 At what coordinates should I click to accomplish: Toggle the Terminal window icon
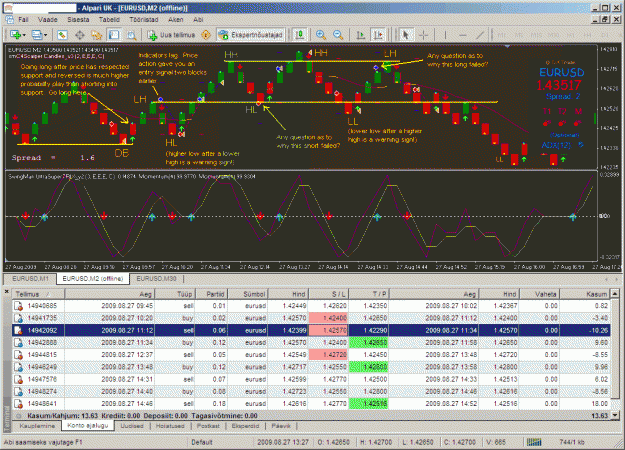point(114,35)
